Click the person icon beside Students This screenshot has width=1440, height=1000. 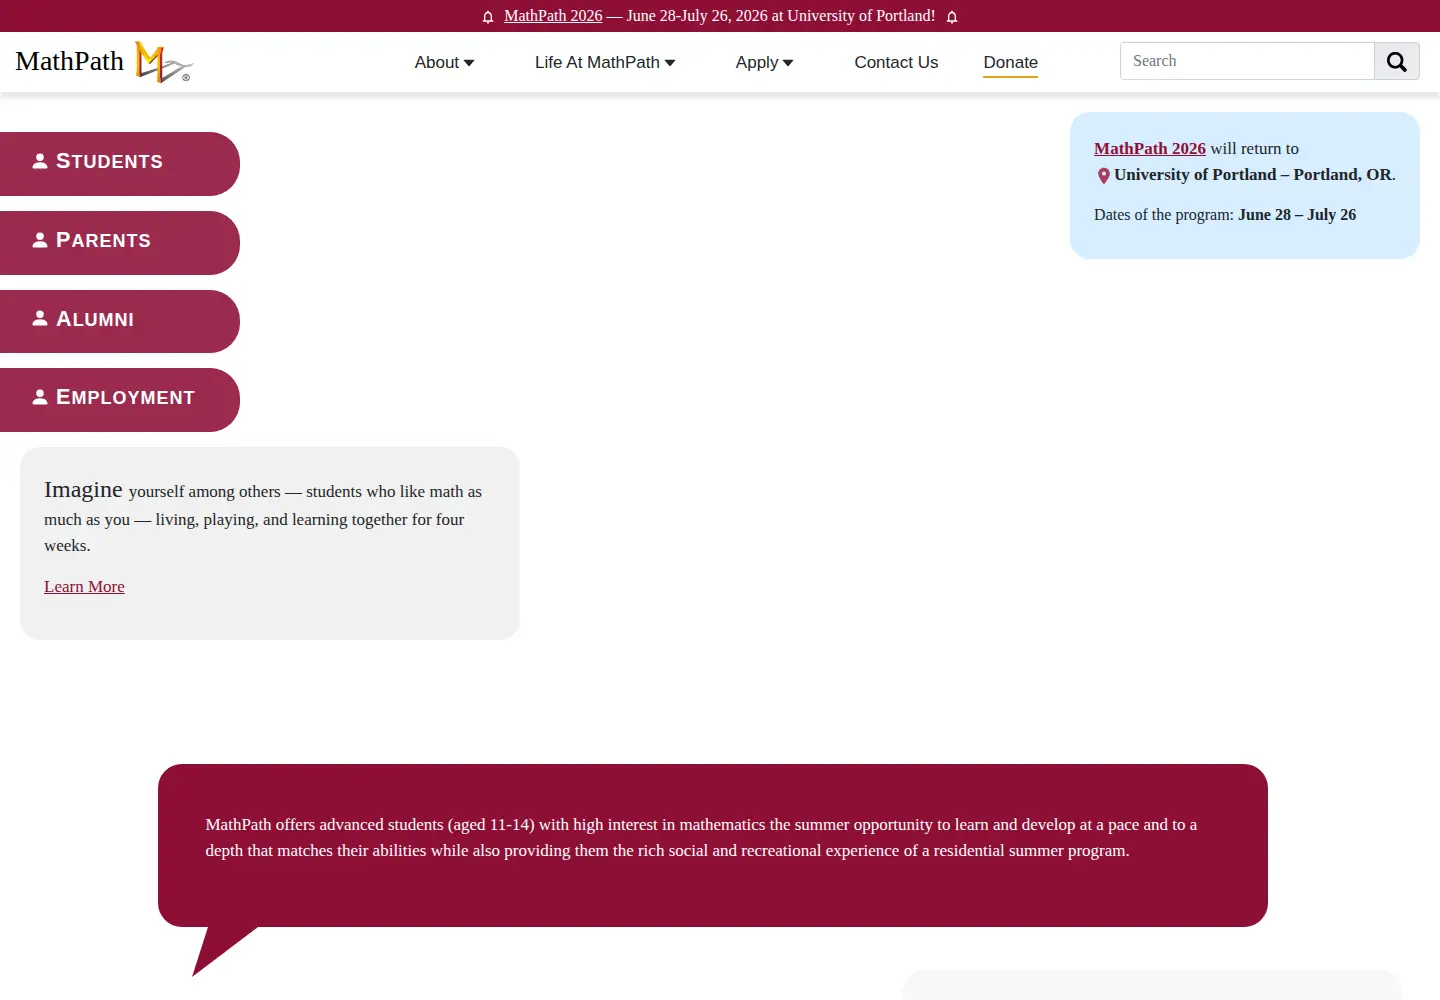click(x=40, y=161)
